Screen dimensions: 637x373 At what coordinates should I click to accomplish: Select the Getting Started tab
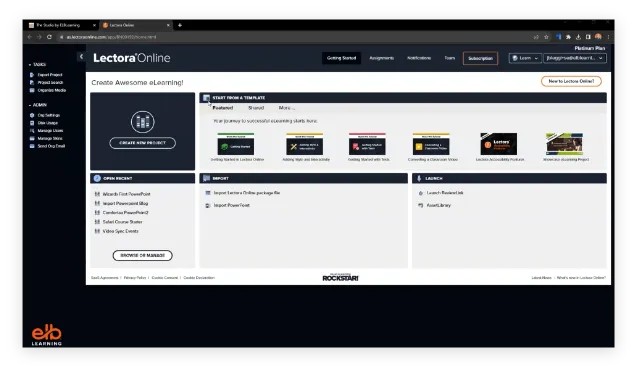341,58
